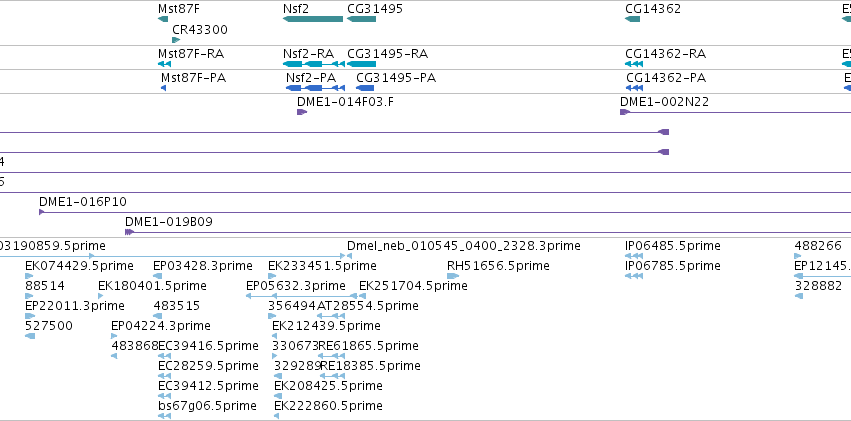
Task: Click the CG31495 gene arrow glyph
Action: (361, 19)
